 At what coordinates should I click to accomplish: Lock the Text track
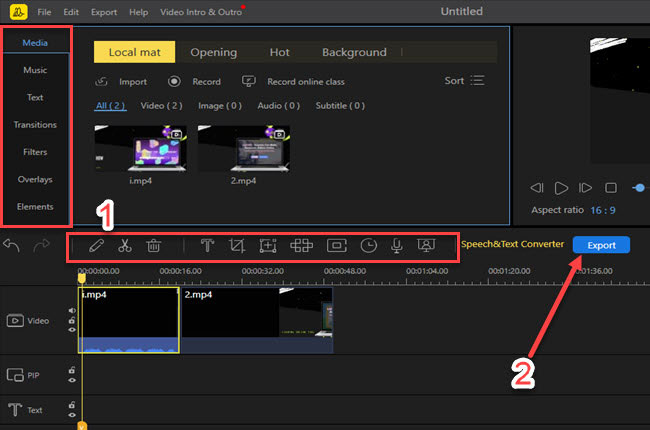tap(72, 405)
